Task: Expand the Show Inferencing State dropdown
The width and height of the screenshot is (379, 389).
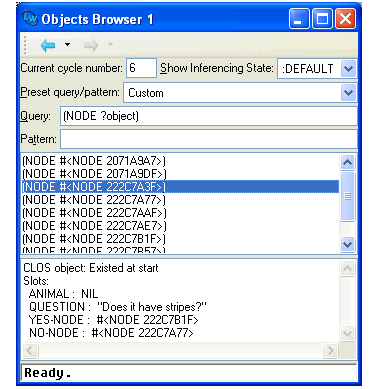Action: tap(348, 69)
